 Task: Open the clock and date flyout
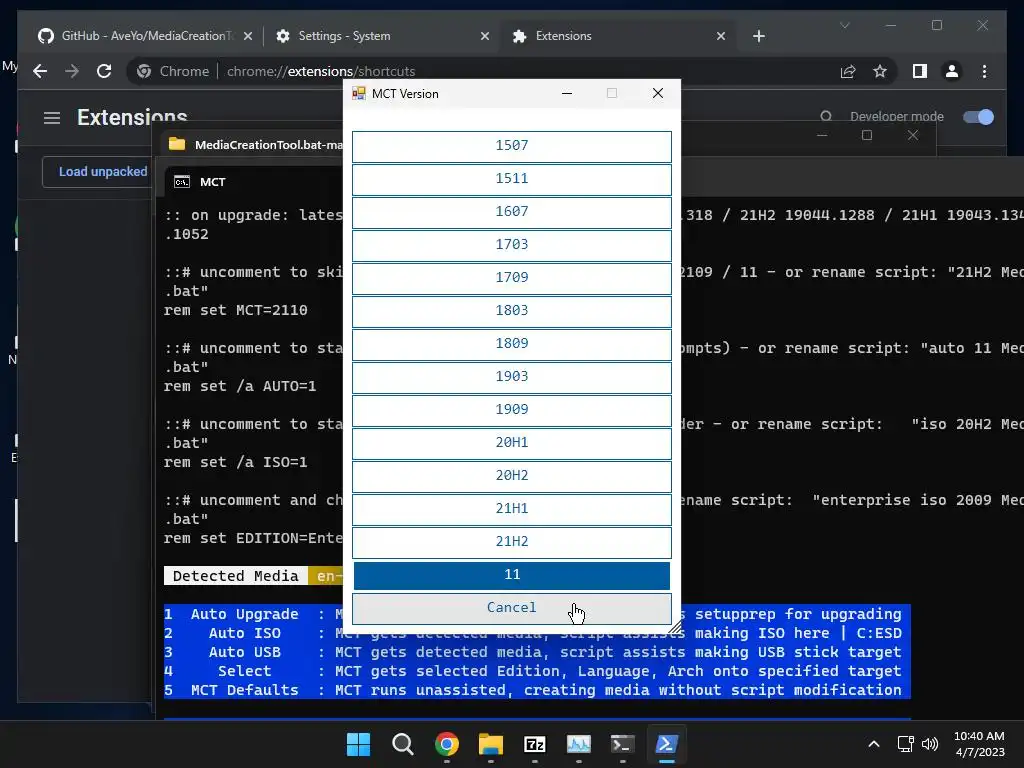coord(979,744)
